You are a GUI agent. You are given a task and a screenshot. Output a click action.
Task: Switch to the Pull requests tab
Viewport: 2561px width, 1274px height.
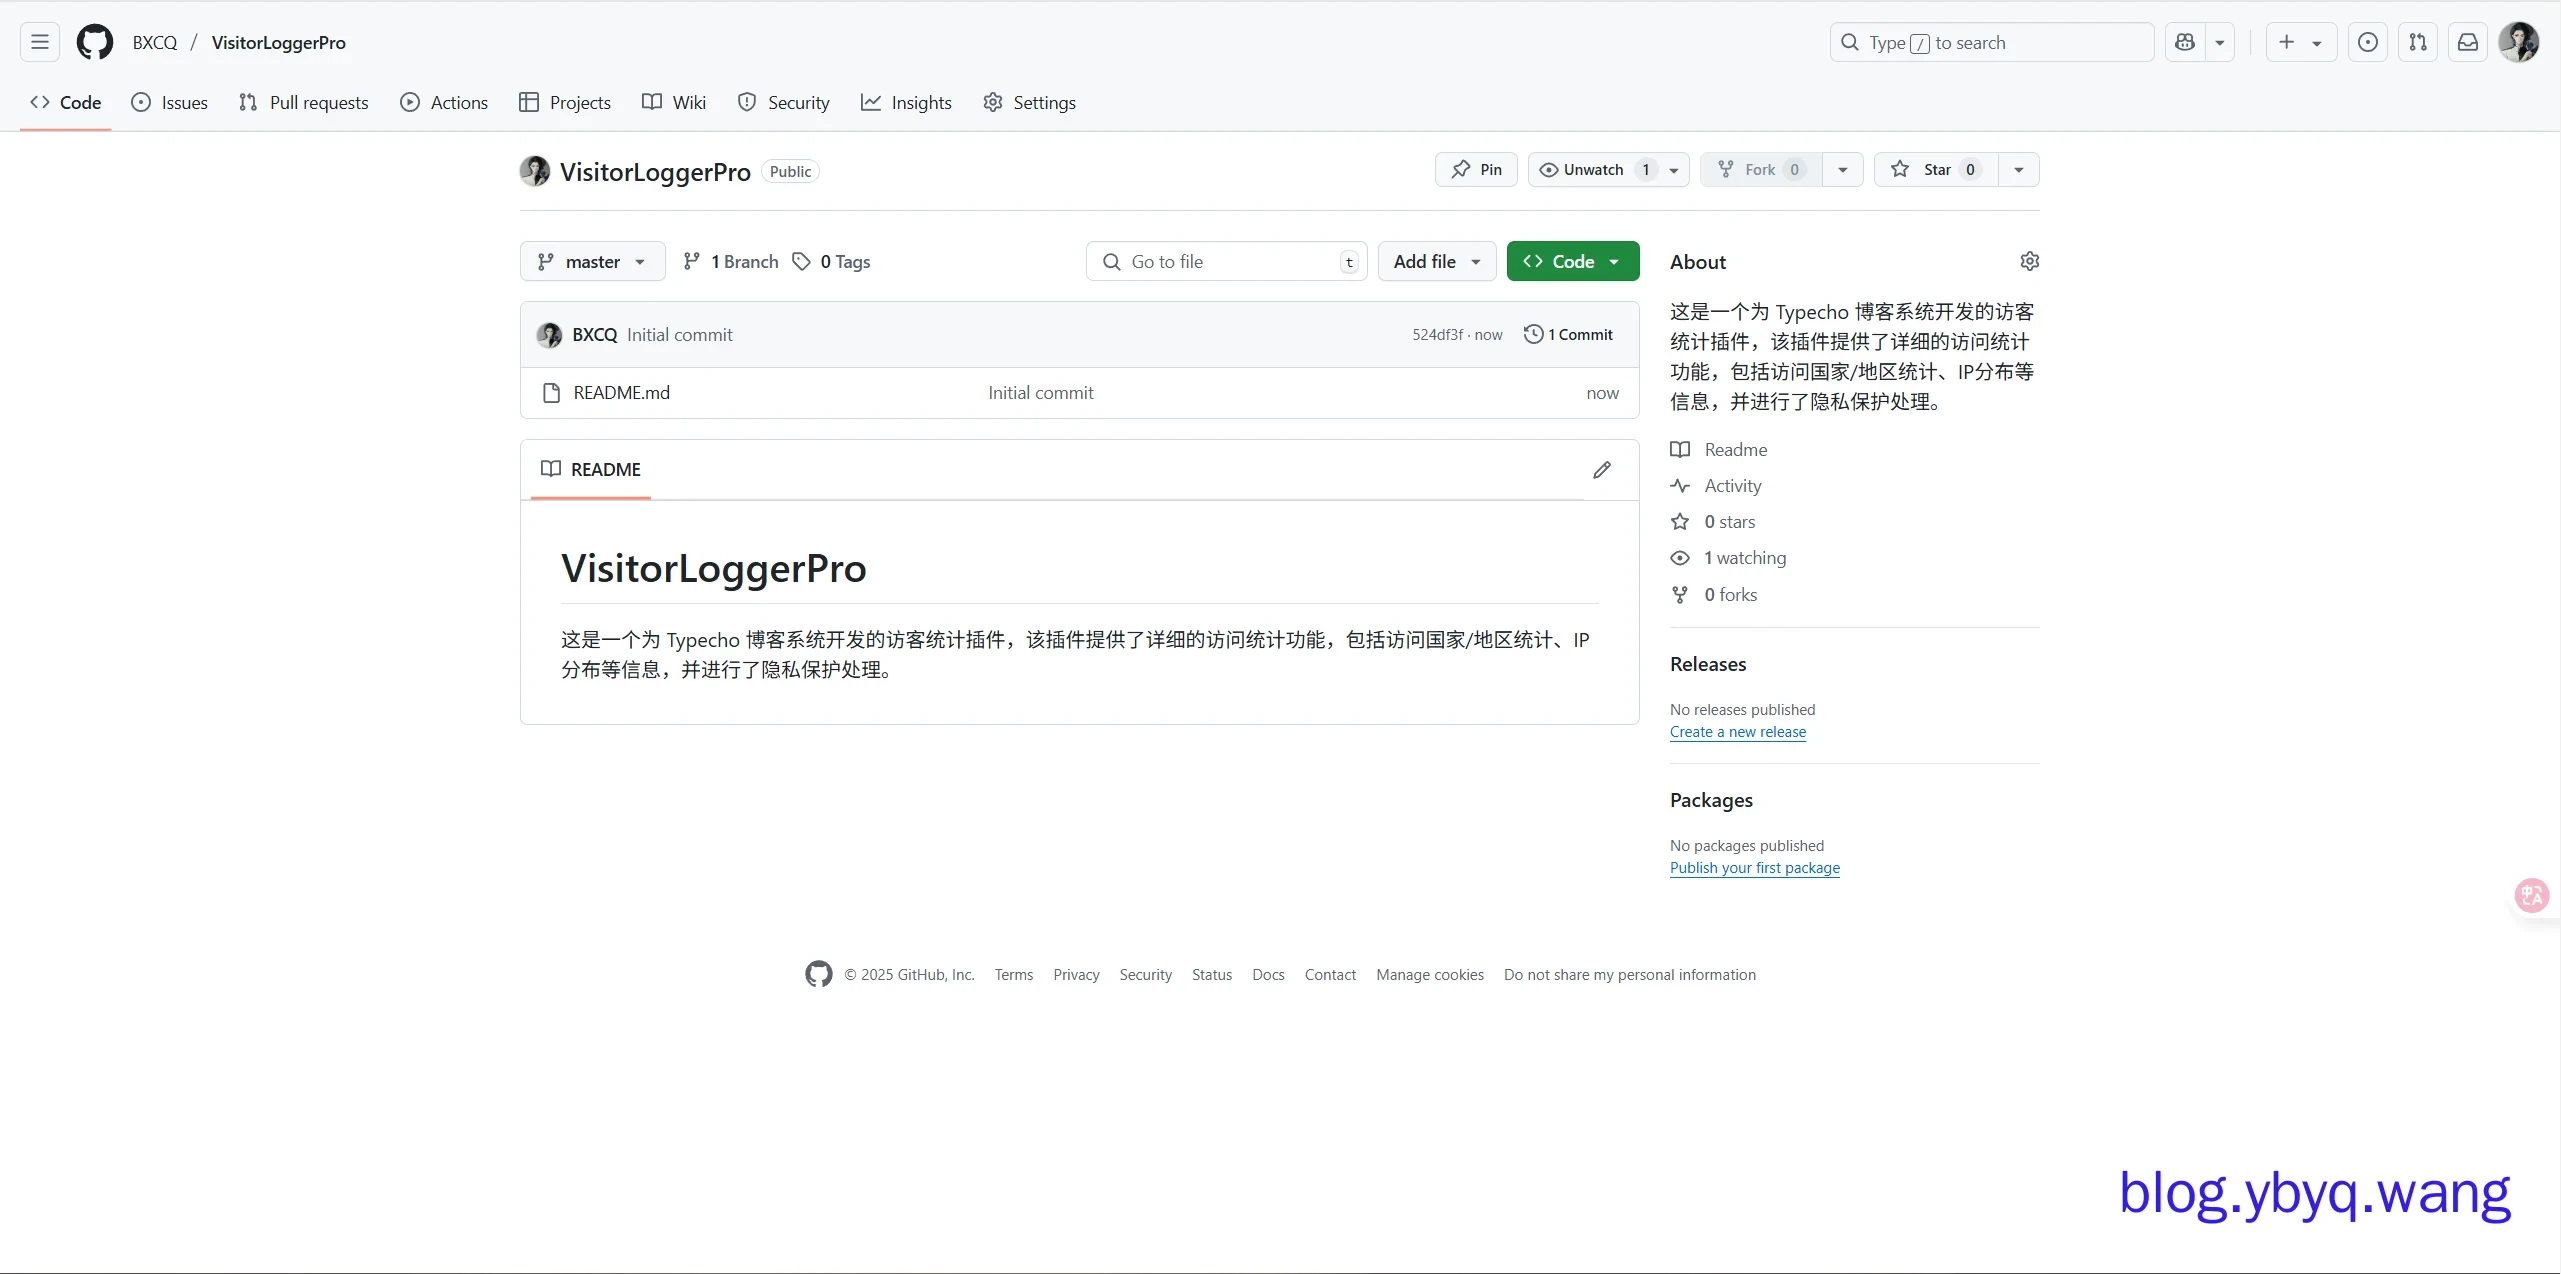[304, 102]
